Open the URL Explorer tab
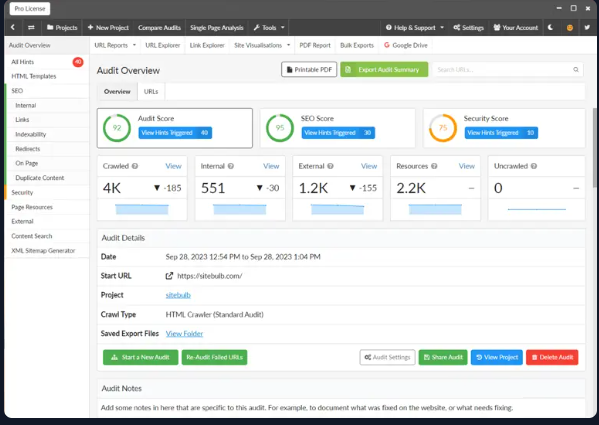 tap(163, 45)
